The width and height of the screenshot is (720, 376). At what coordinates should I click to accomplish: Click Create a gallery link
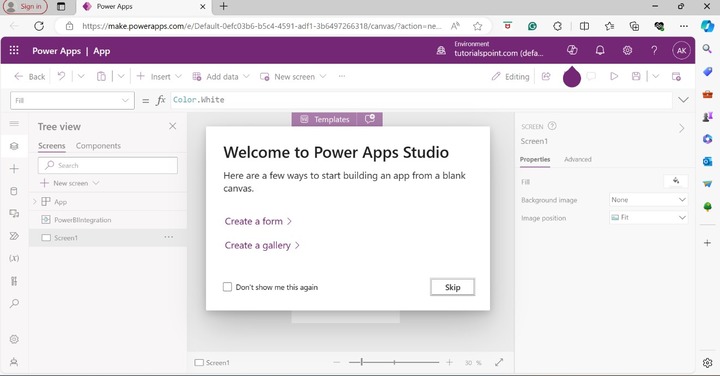tap(262, 246)
